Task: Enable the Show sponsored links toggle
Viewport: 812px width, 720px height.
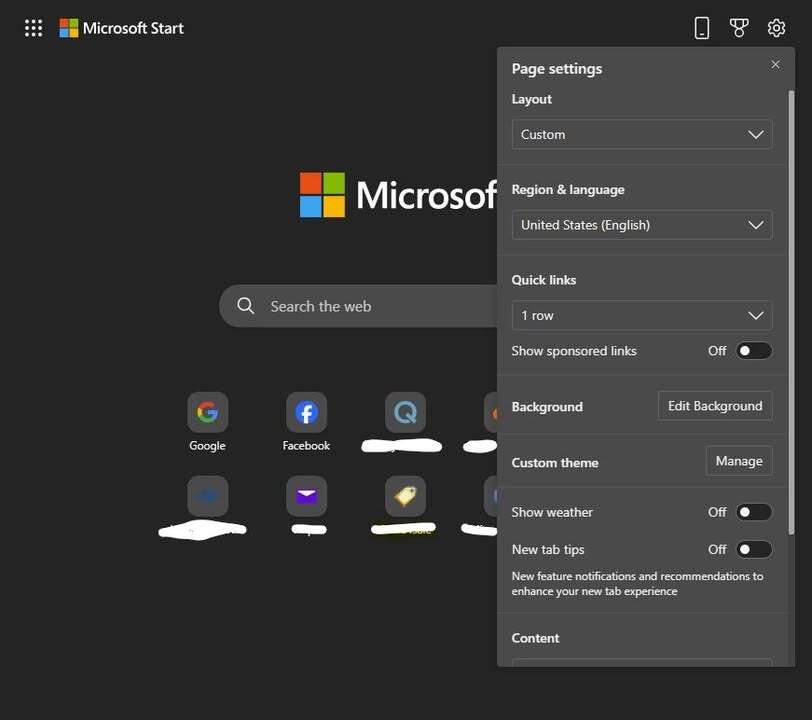Action: click(x=754, y=350)
